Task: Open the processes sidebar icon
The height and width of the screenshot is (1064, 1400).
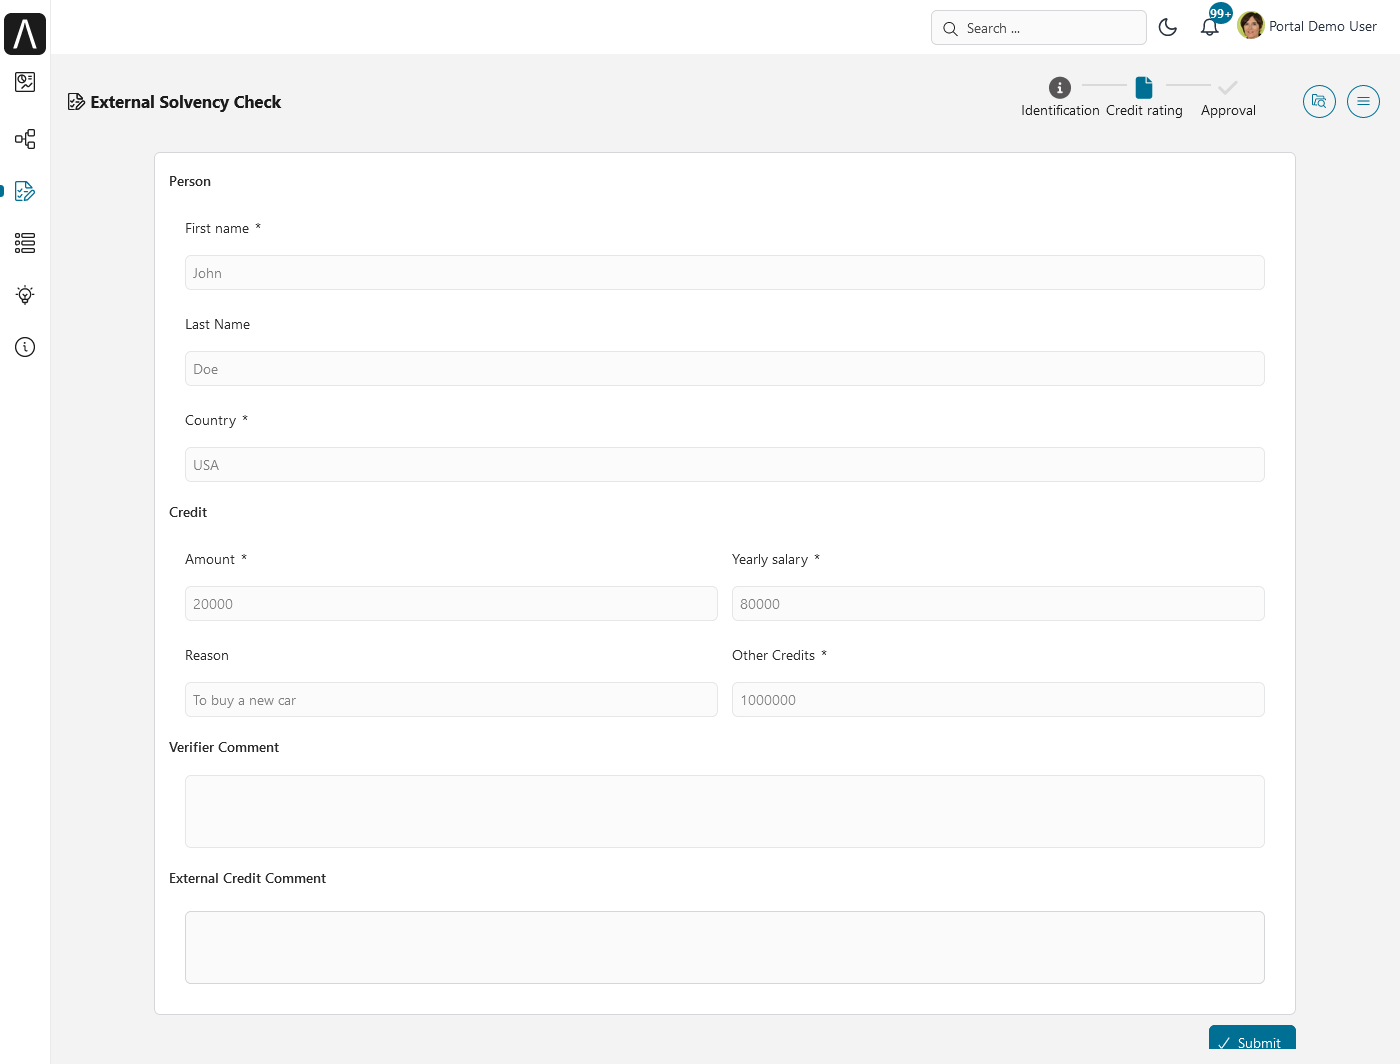Action: coord(25,139)
